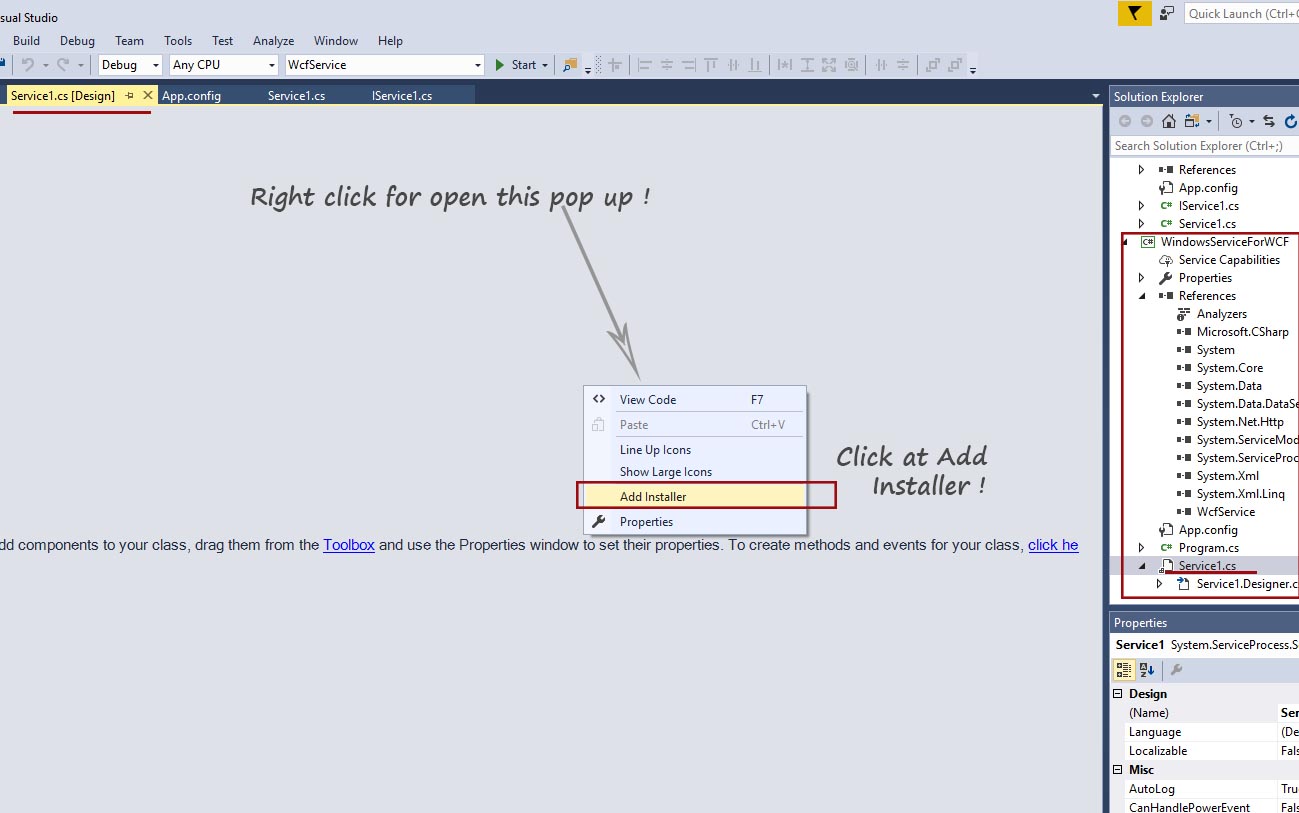Click the WindowsServiceForWCF project C# icon
Screen dimensions: 1299x813
point(1147,242)
